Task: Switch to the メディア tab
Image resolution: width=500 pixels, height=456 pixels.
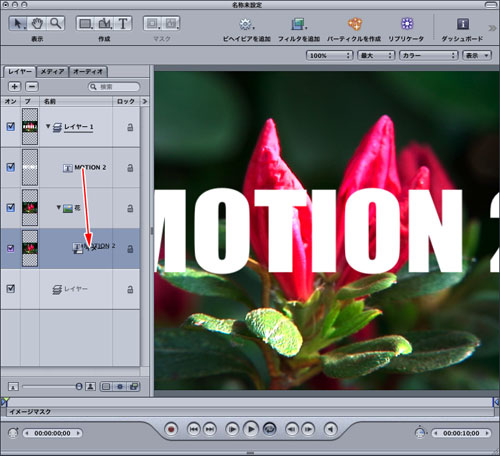Action: [52, 71]
